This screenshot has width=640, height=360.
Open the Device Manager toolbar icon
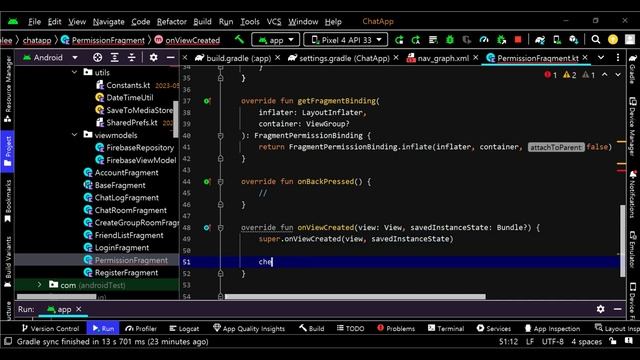click(557, 40)
